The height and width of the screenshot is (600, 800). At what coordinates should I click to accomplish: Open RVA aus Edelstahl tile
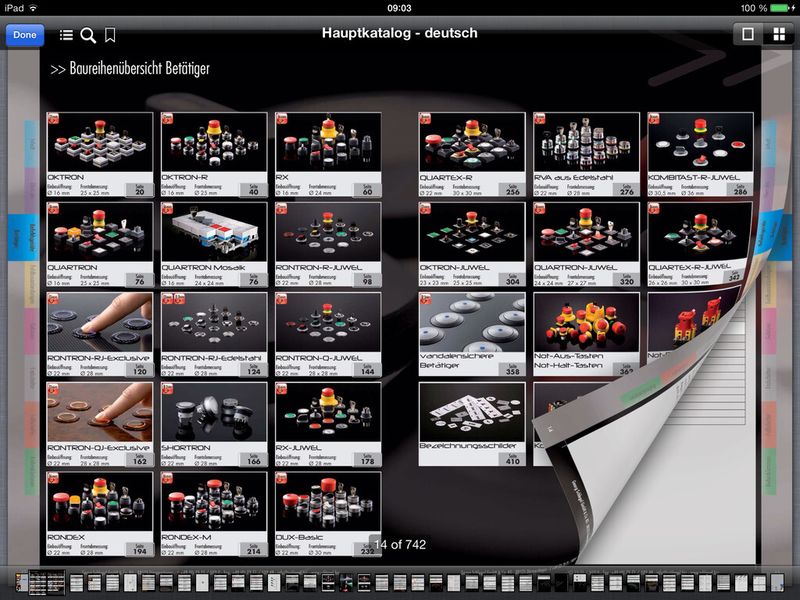(x=586, y=155)
